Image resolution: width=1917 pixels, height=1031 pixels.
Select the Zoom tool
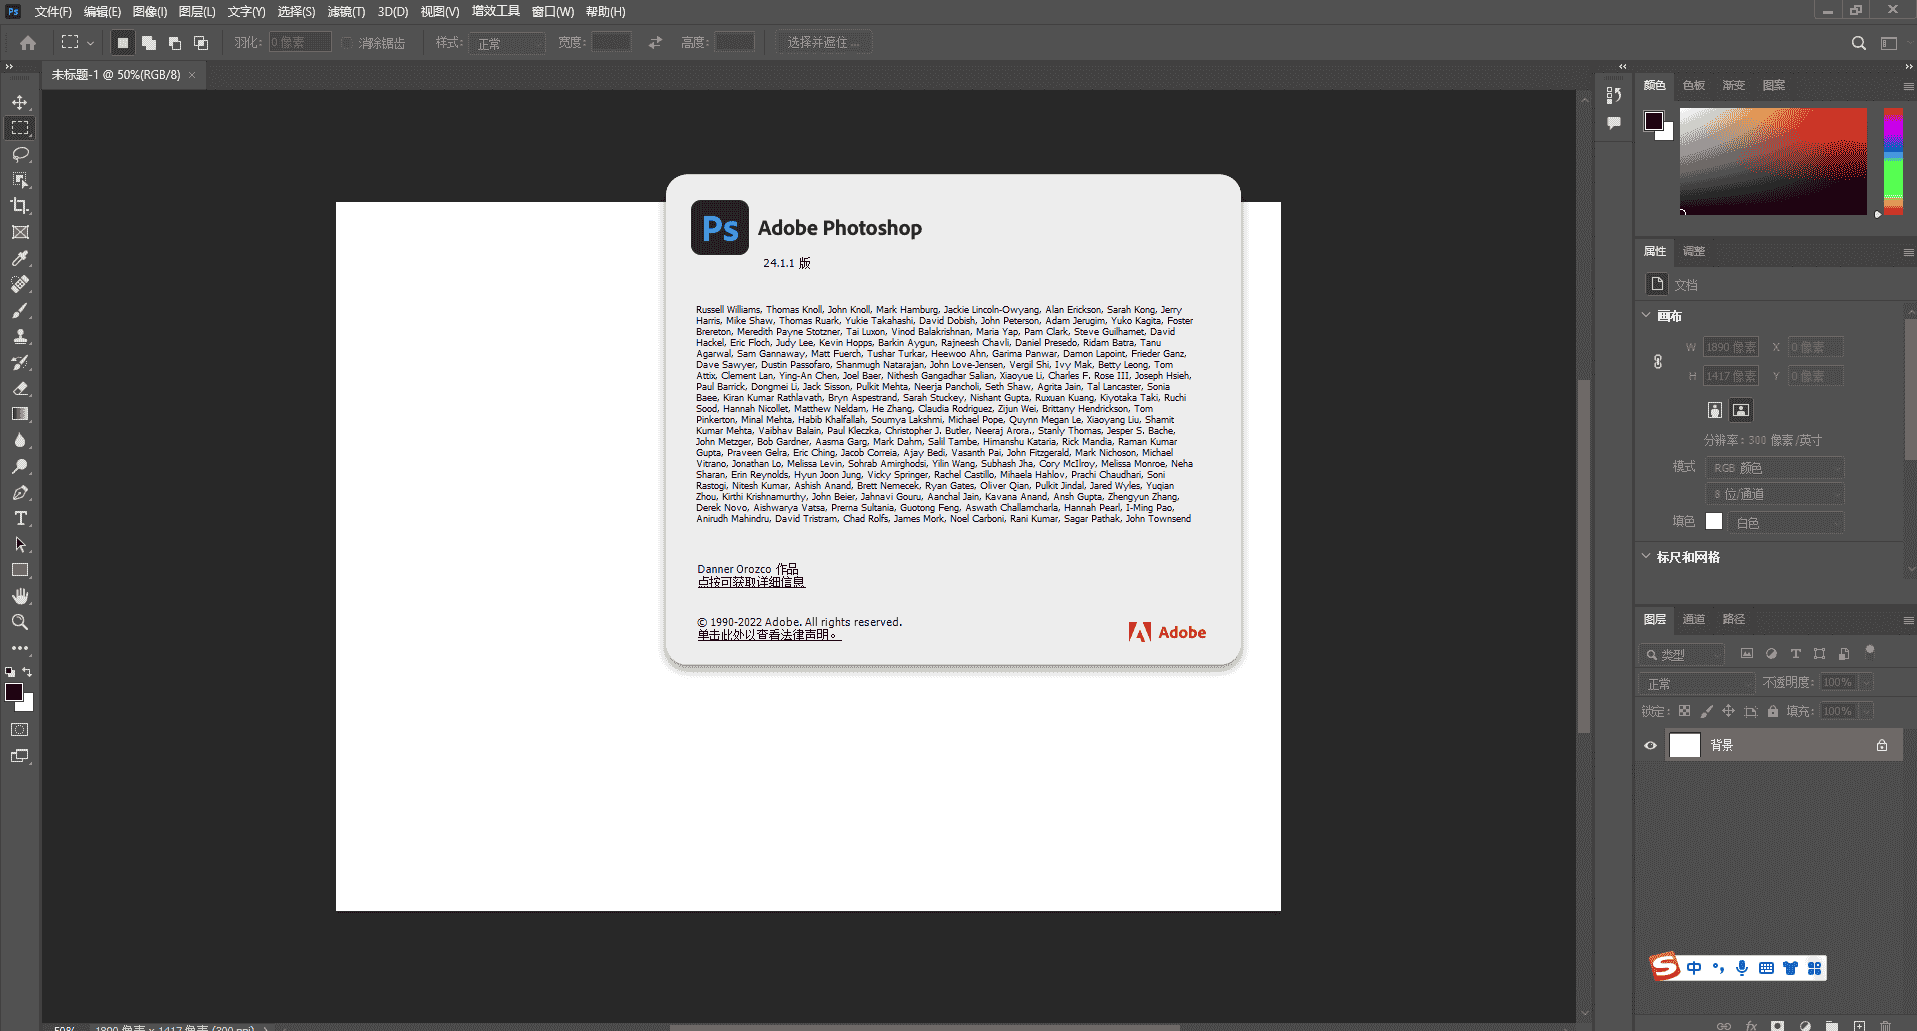coord(20,622)
